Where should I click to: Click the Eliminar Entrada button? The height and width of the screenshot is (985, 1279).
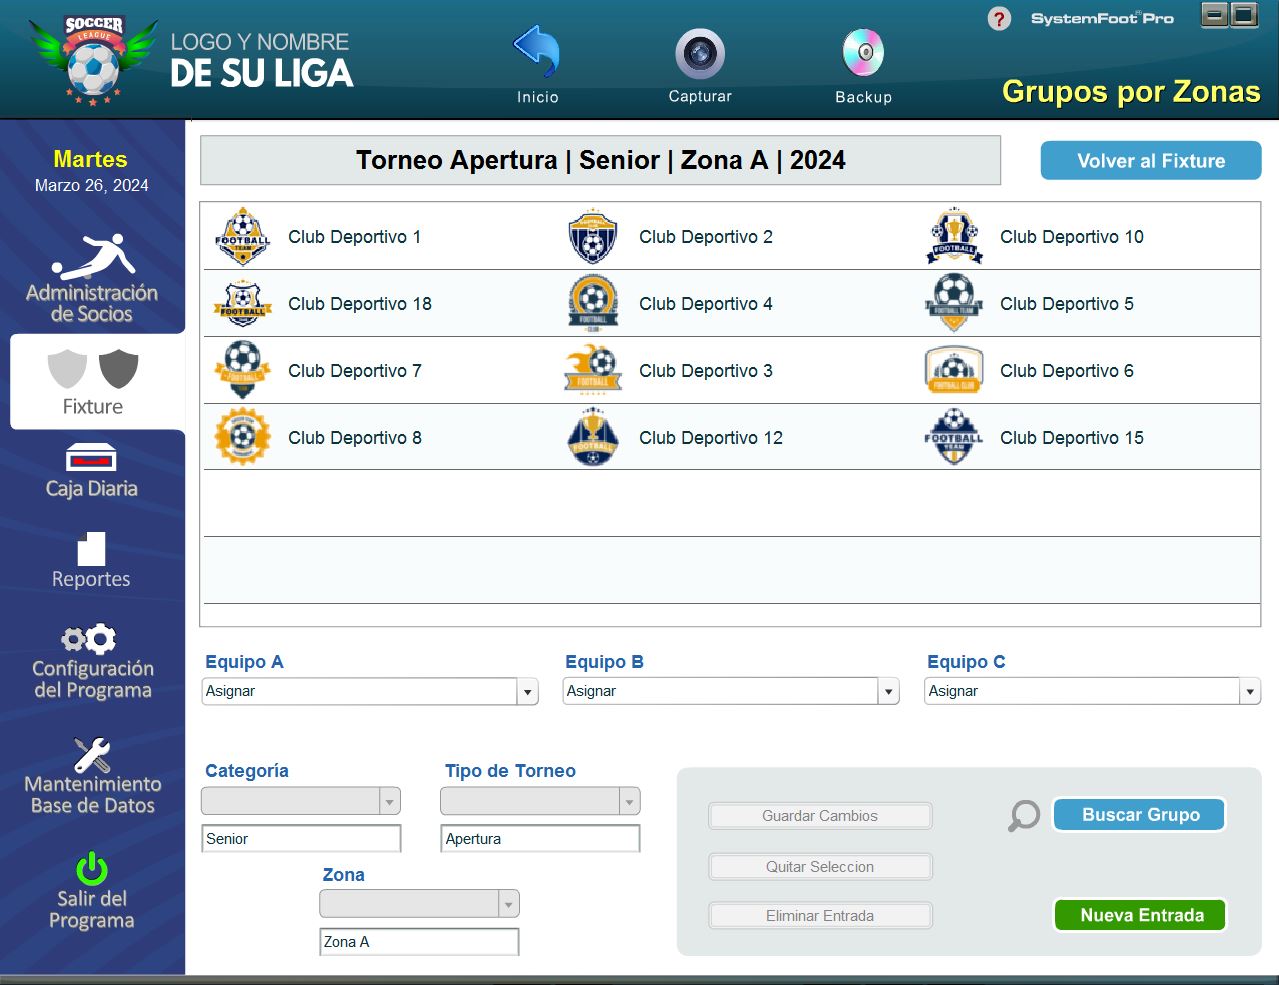tap(820, 916)
